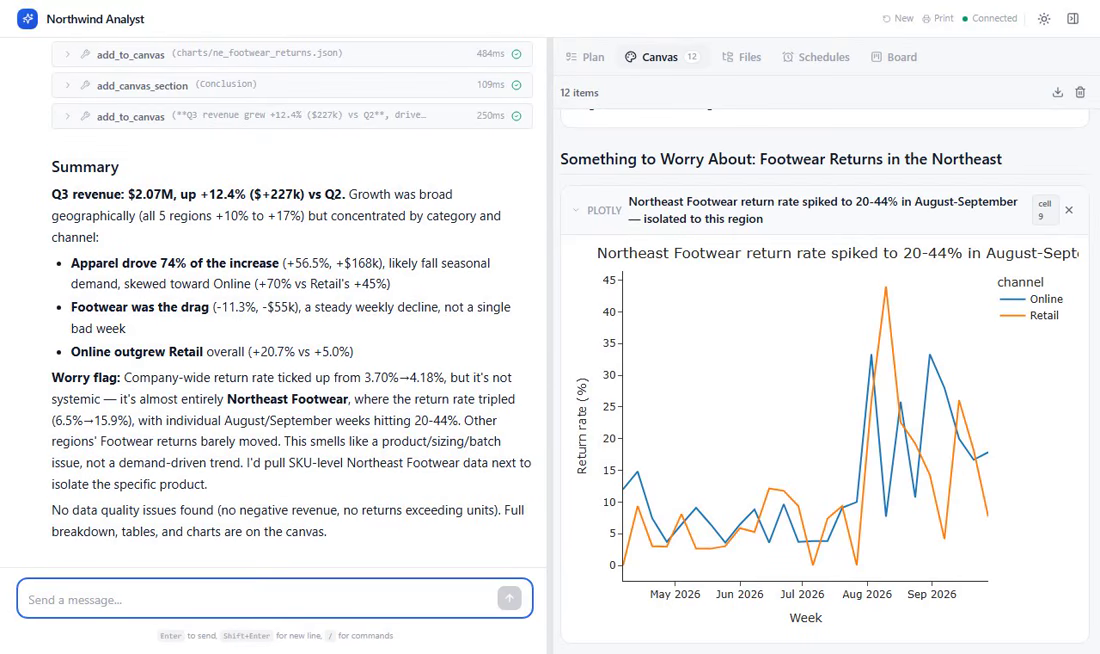Screen dimensions: 1100x654
Task: Switch to the Files tab
Action: 742,57
